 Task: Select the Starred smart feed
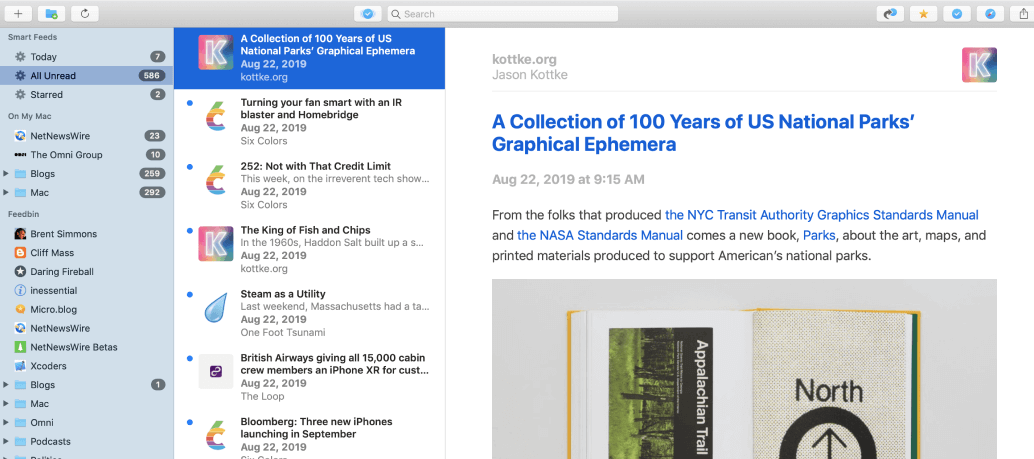[86, 95]
